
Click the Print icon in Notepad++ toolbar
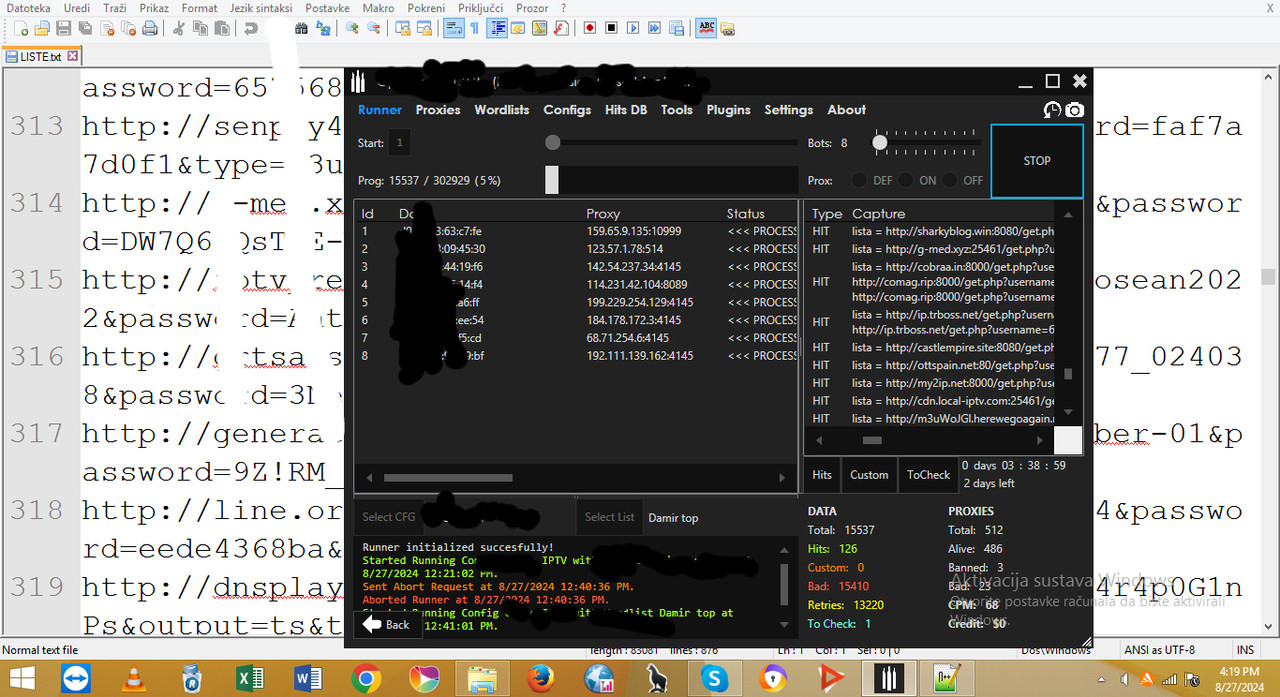click(149, 28)
